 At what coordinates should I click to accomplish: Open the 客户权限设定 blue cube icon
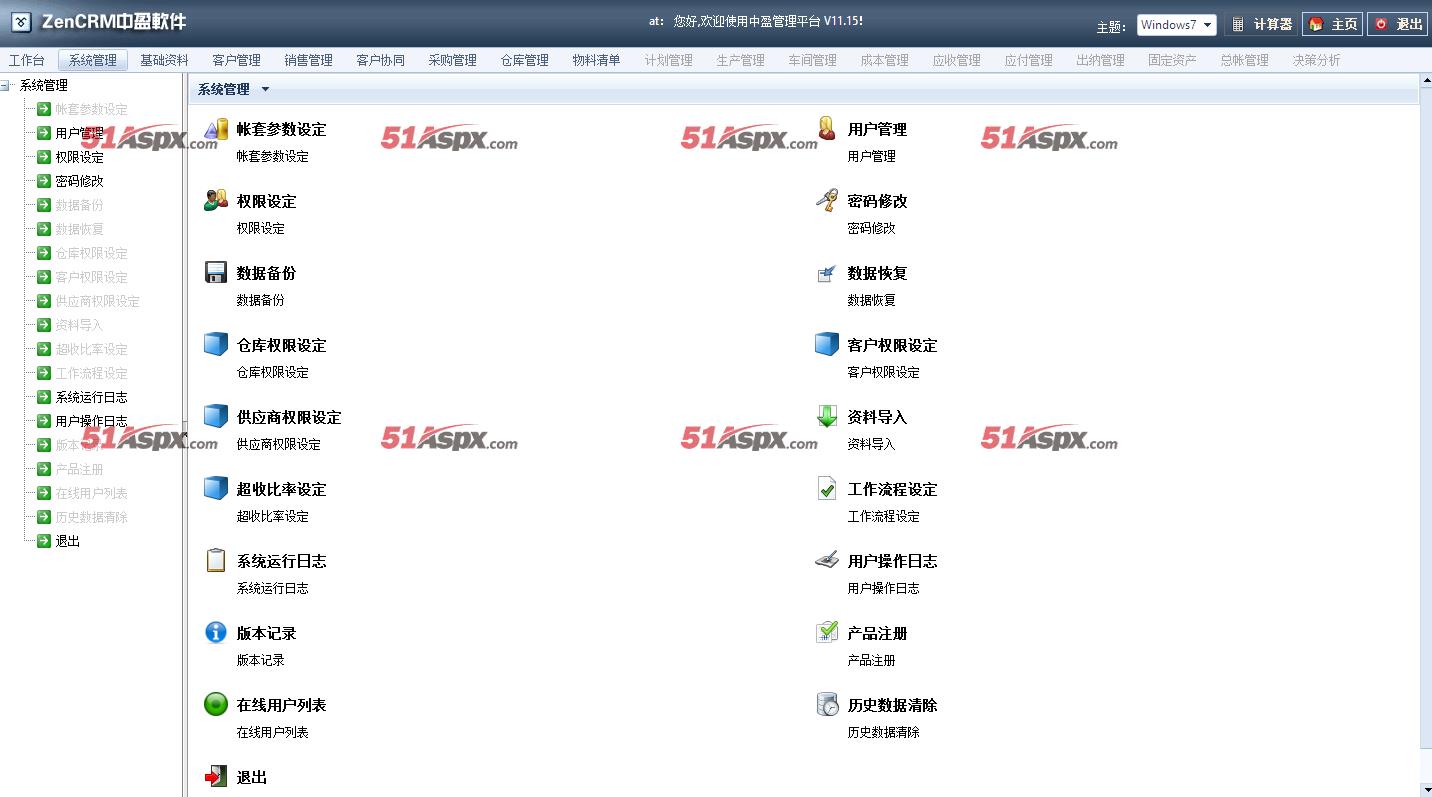[x=827, y=344]
